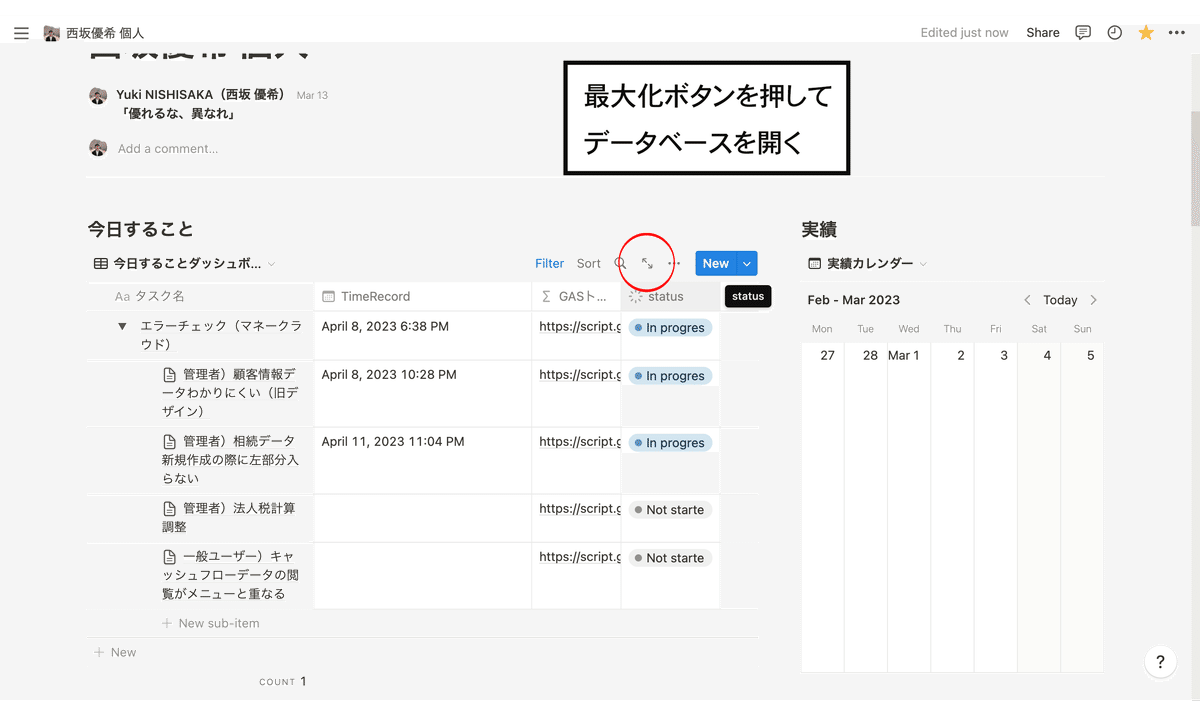Open page icon for 管理者）相続データ新規作成
The height and width of the screenshot is (714, 1200).
coord(170,442)
